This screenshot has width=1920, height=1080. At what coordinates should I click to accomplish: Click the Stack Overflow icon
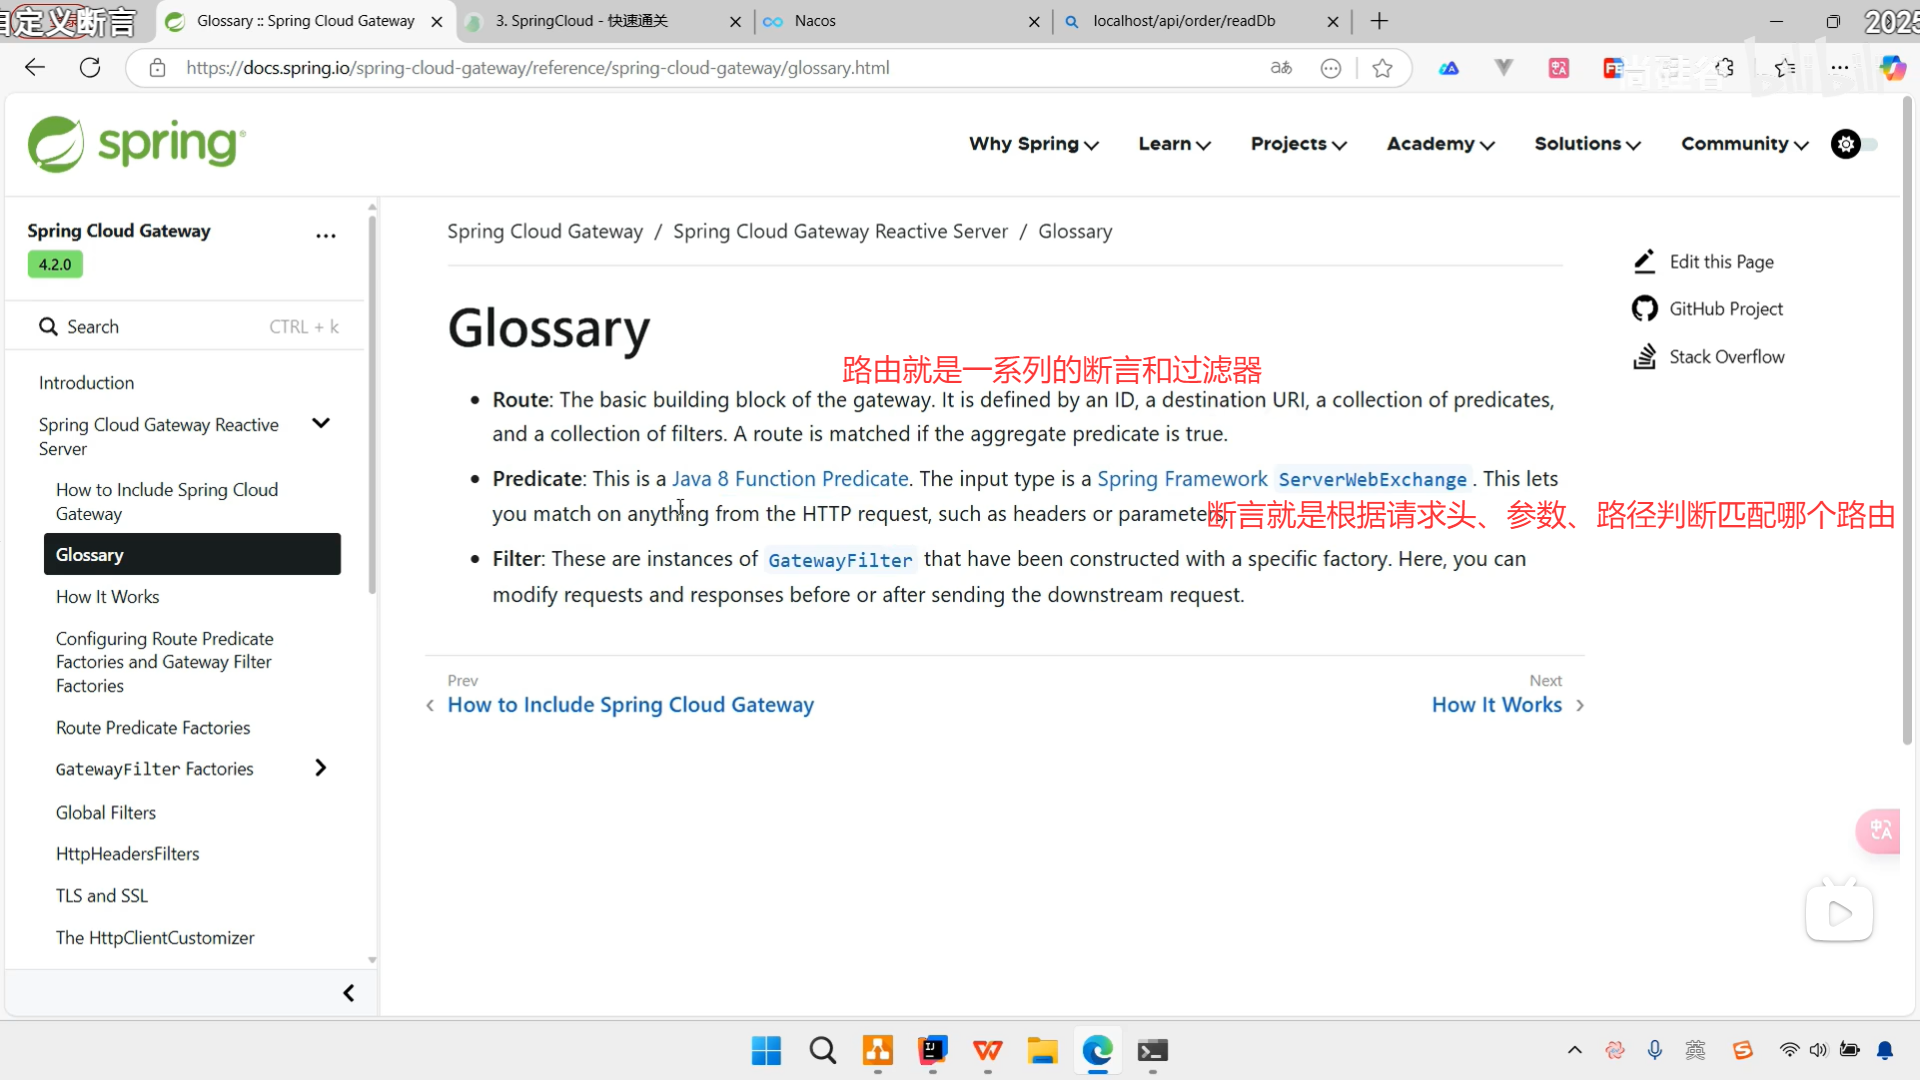tap(1644, 357)
